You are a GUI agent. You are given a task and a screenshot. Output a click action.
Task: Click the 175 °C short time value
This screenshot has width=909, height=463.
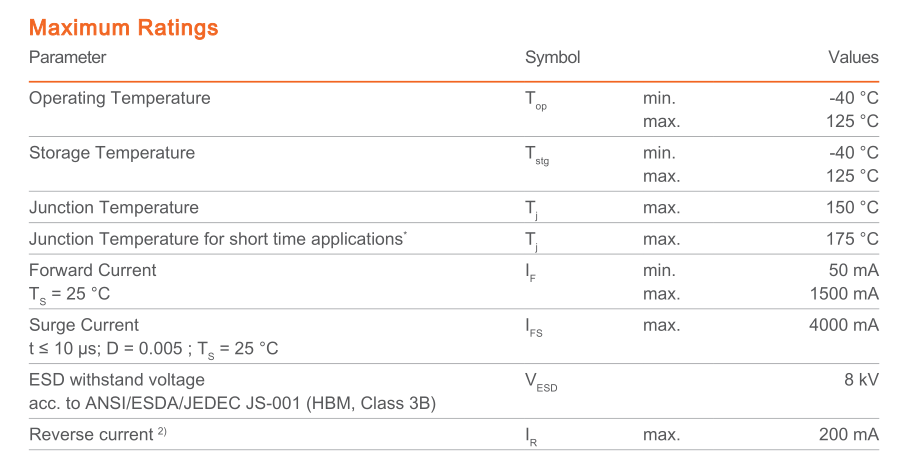coord(853,239)
